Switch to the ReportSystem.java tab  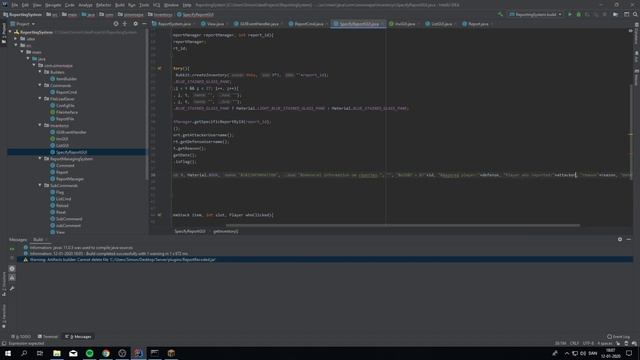pos(174,24)
